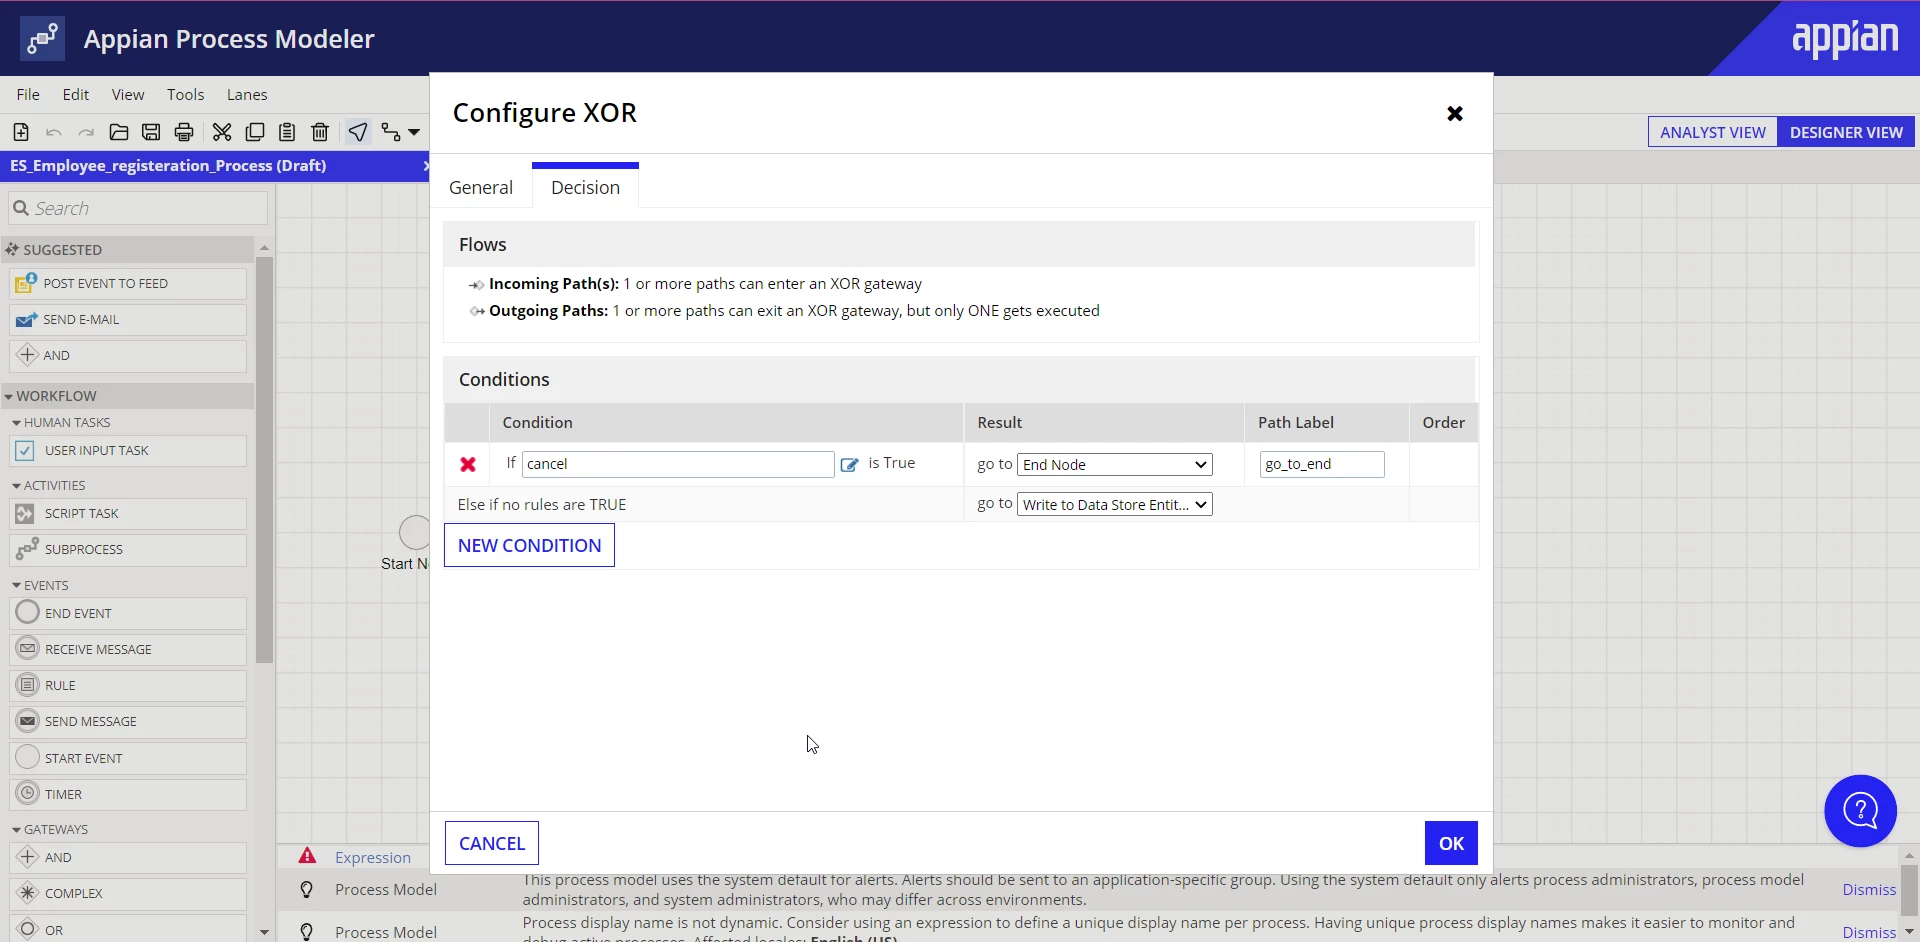The image size is (1920, 942).
Task: Select the Send Message event
Action: pos(128,722)
